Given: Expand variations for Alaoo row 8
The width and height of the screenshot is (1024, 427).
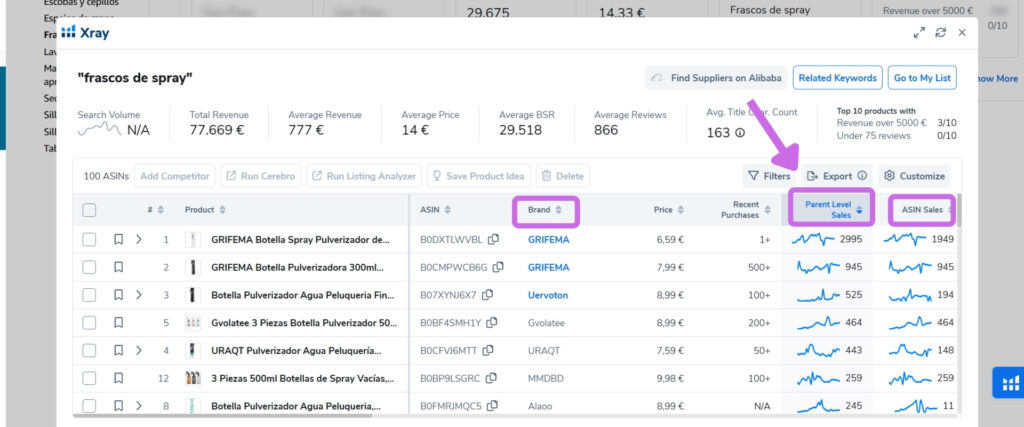Looking at the screenshot, I should click(x=138, y=406).
